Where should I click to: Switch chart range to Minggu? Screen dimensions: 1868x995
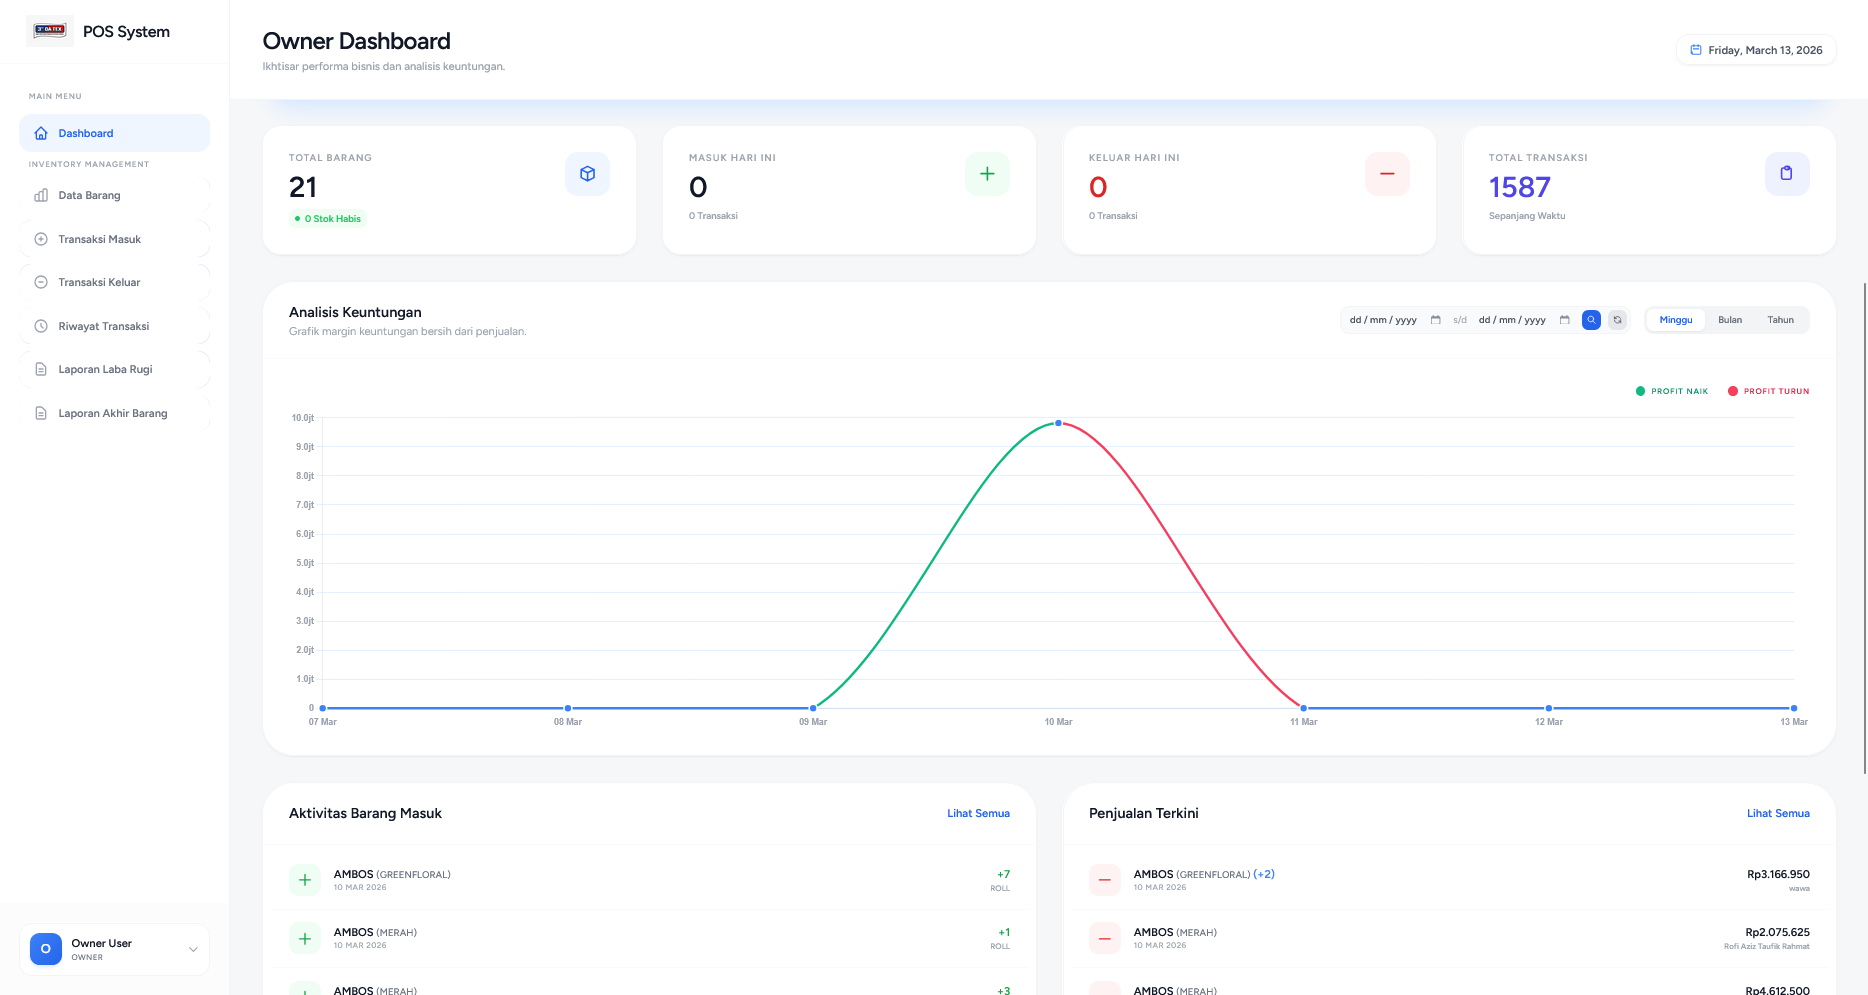pyautogui.click(x=1676, y=320)
